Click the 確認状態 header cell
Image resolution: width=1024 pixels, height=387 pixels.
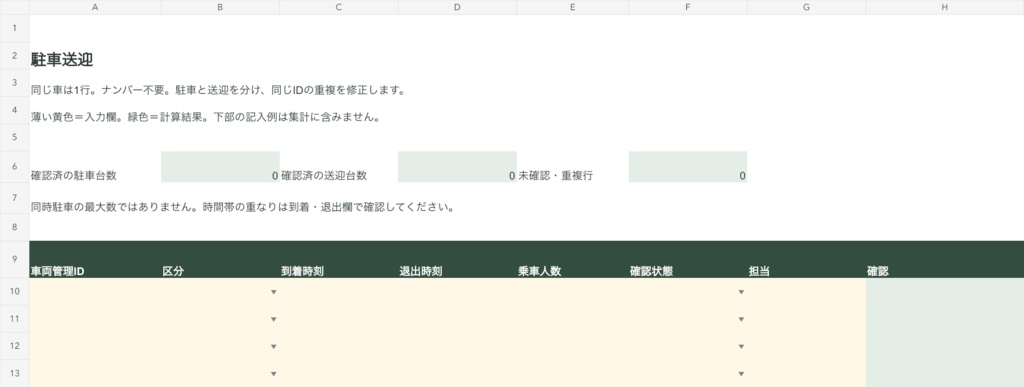pos(688,260)
